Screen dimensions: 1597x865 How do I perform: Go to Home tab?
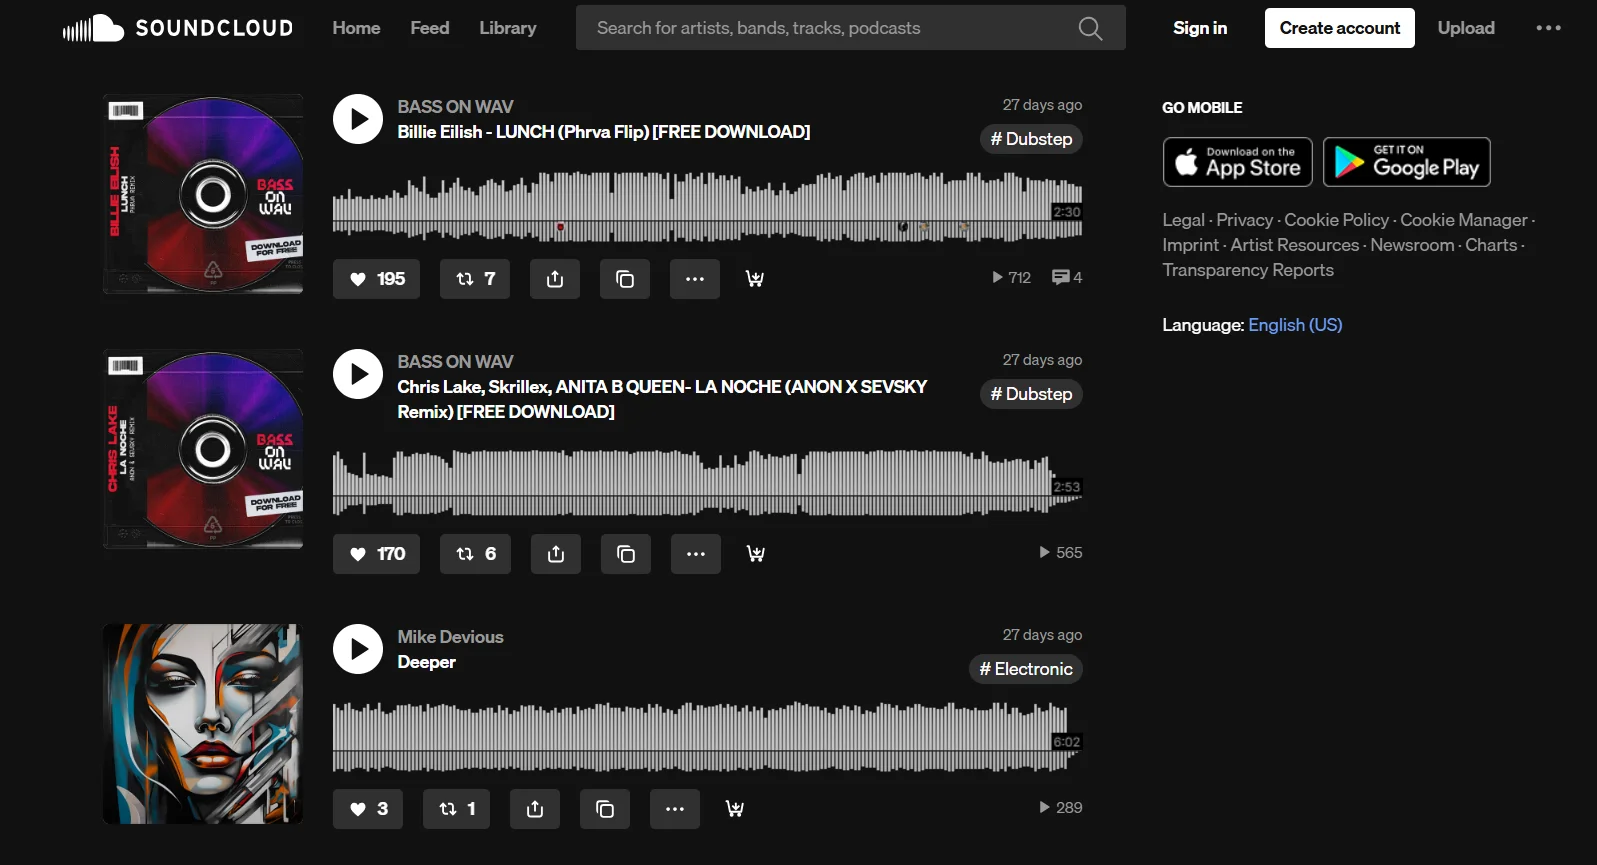tap(356, 28)
